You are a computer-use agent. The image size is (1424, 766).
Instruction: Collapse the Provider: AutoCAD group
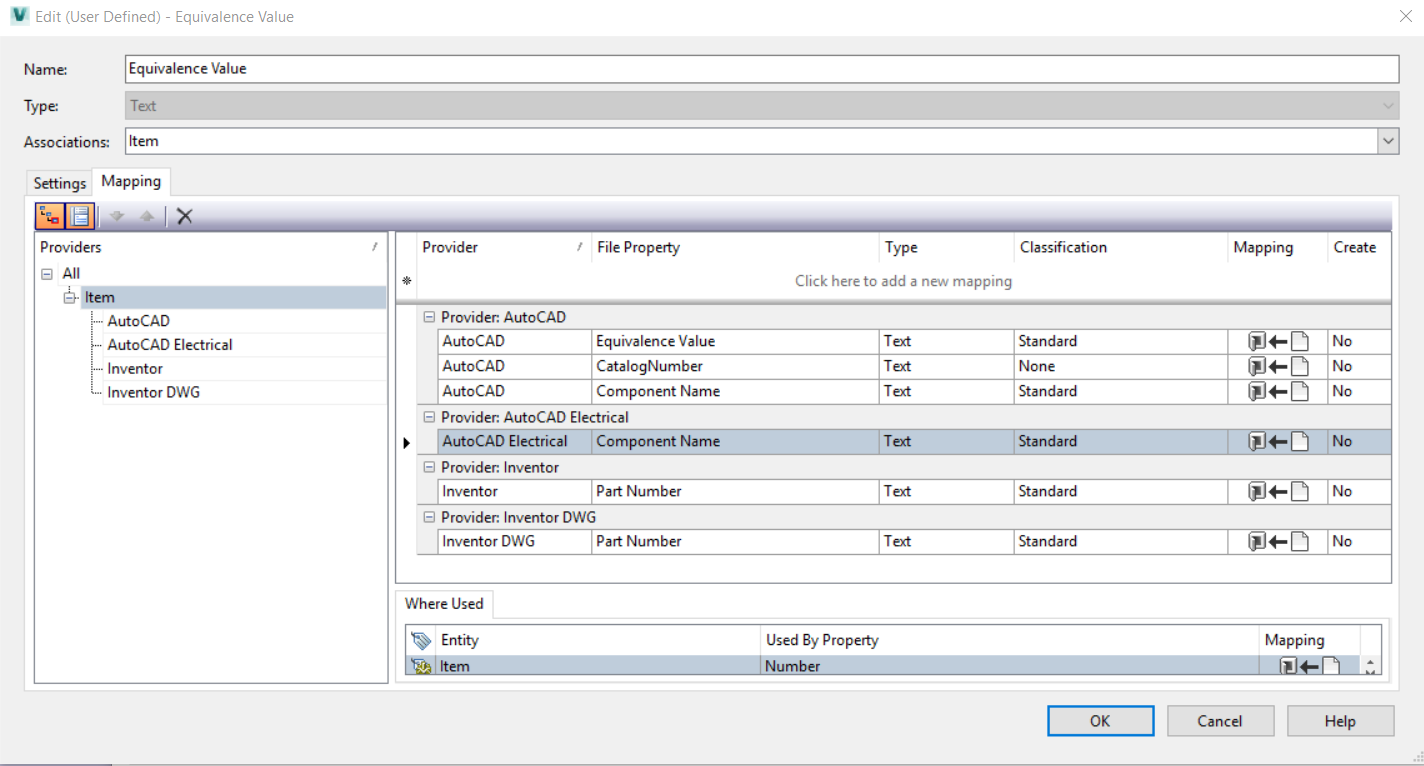coord(428,316)
